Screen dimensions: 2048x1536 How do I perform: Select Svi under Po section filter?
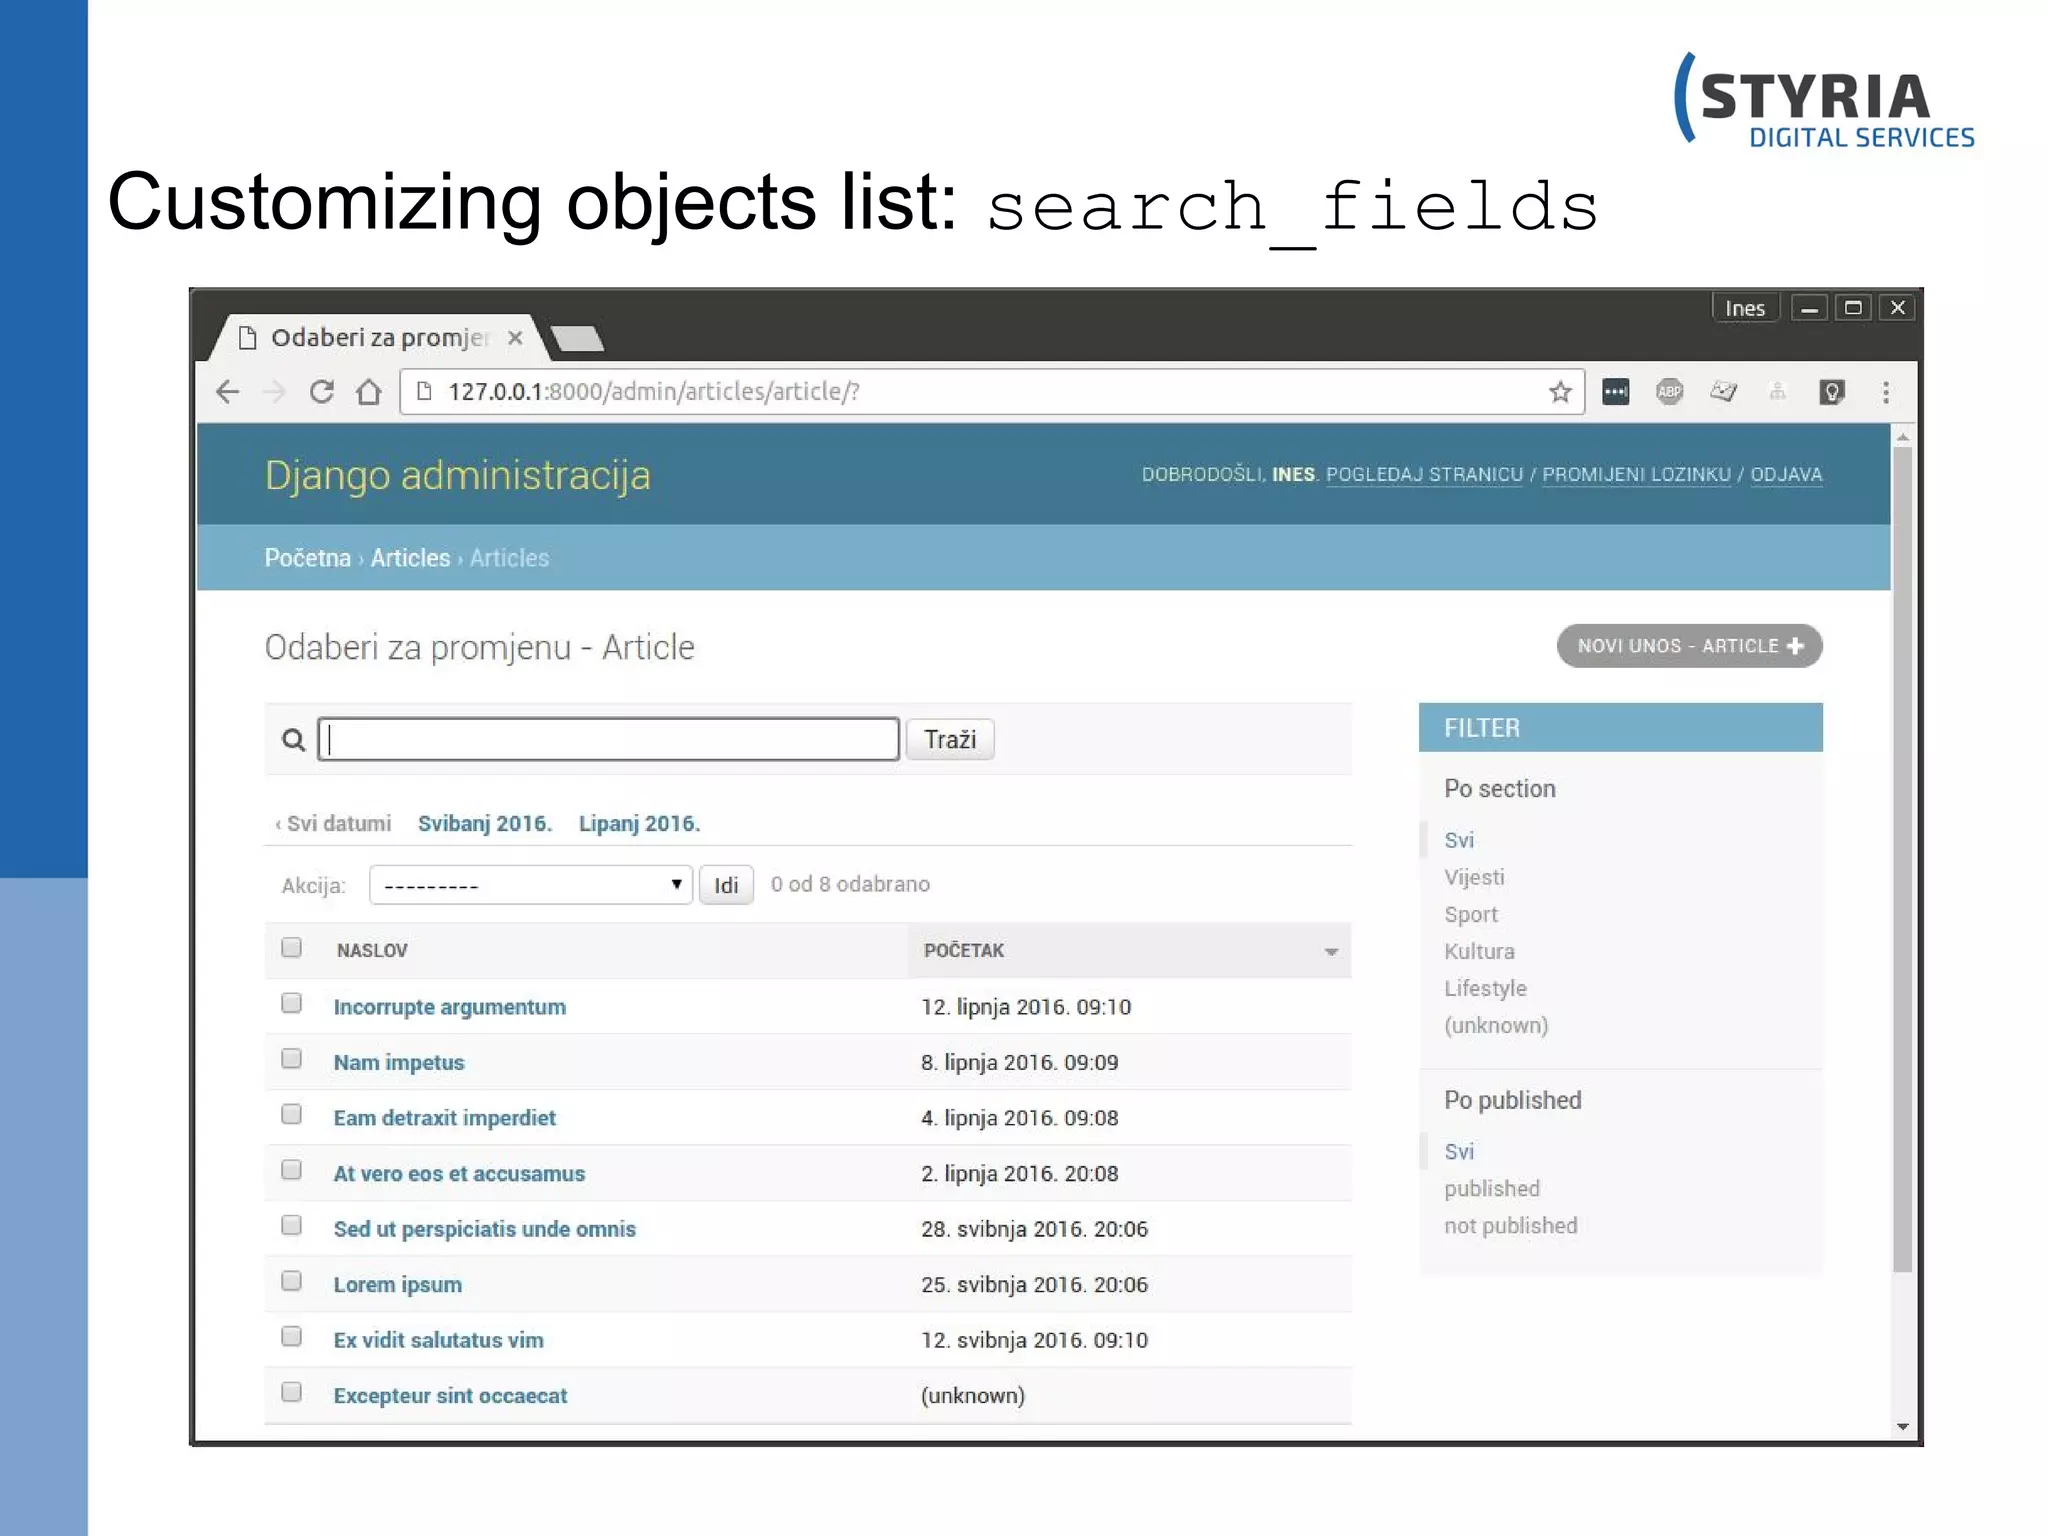1459,841
